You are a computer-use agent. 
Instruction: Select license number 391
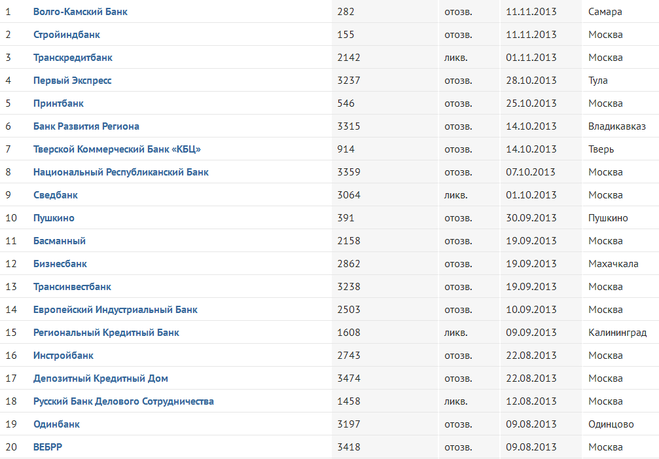click(345, 218)
